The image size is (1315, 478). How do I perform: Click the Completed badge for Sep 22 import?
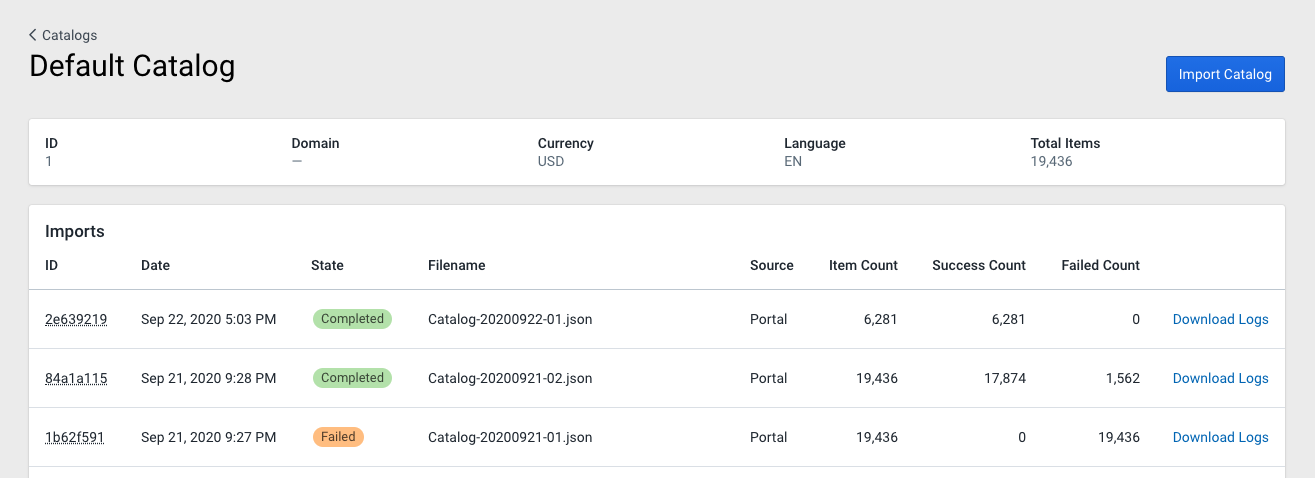[352, 319]
